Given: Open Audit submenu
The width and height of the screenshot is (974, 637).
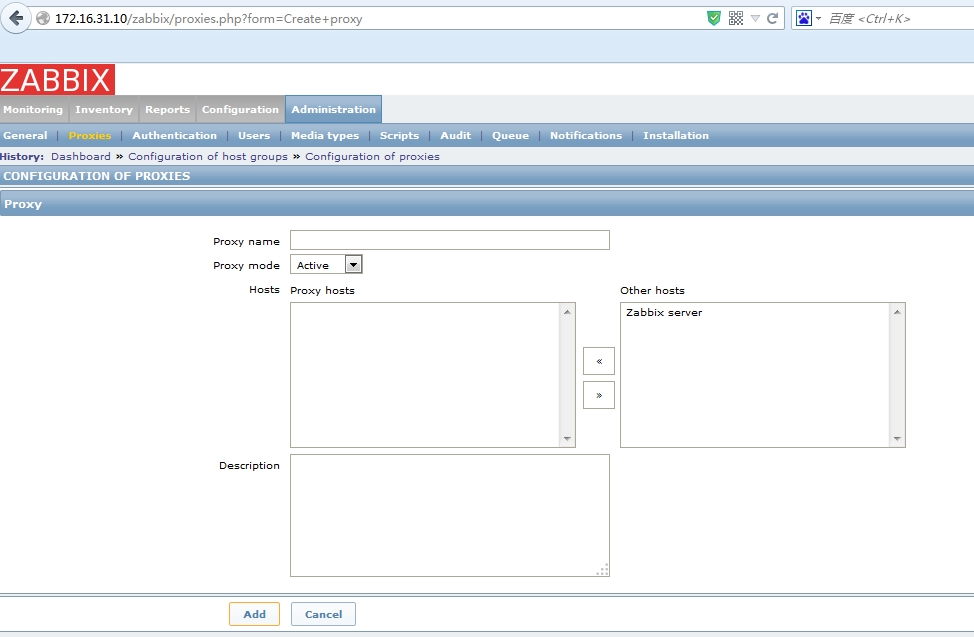Looking at the screenshot, I should (x=455, y=135).
